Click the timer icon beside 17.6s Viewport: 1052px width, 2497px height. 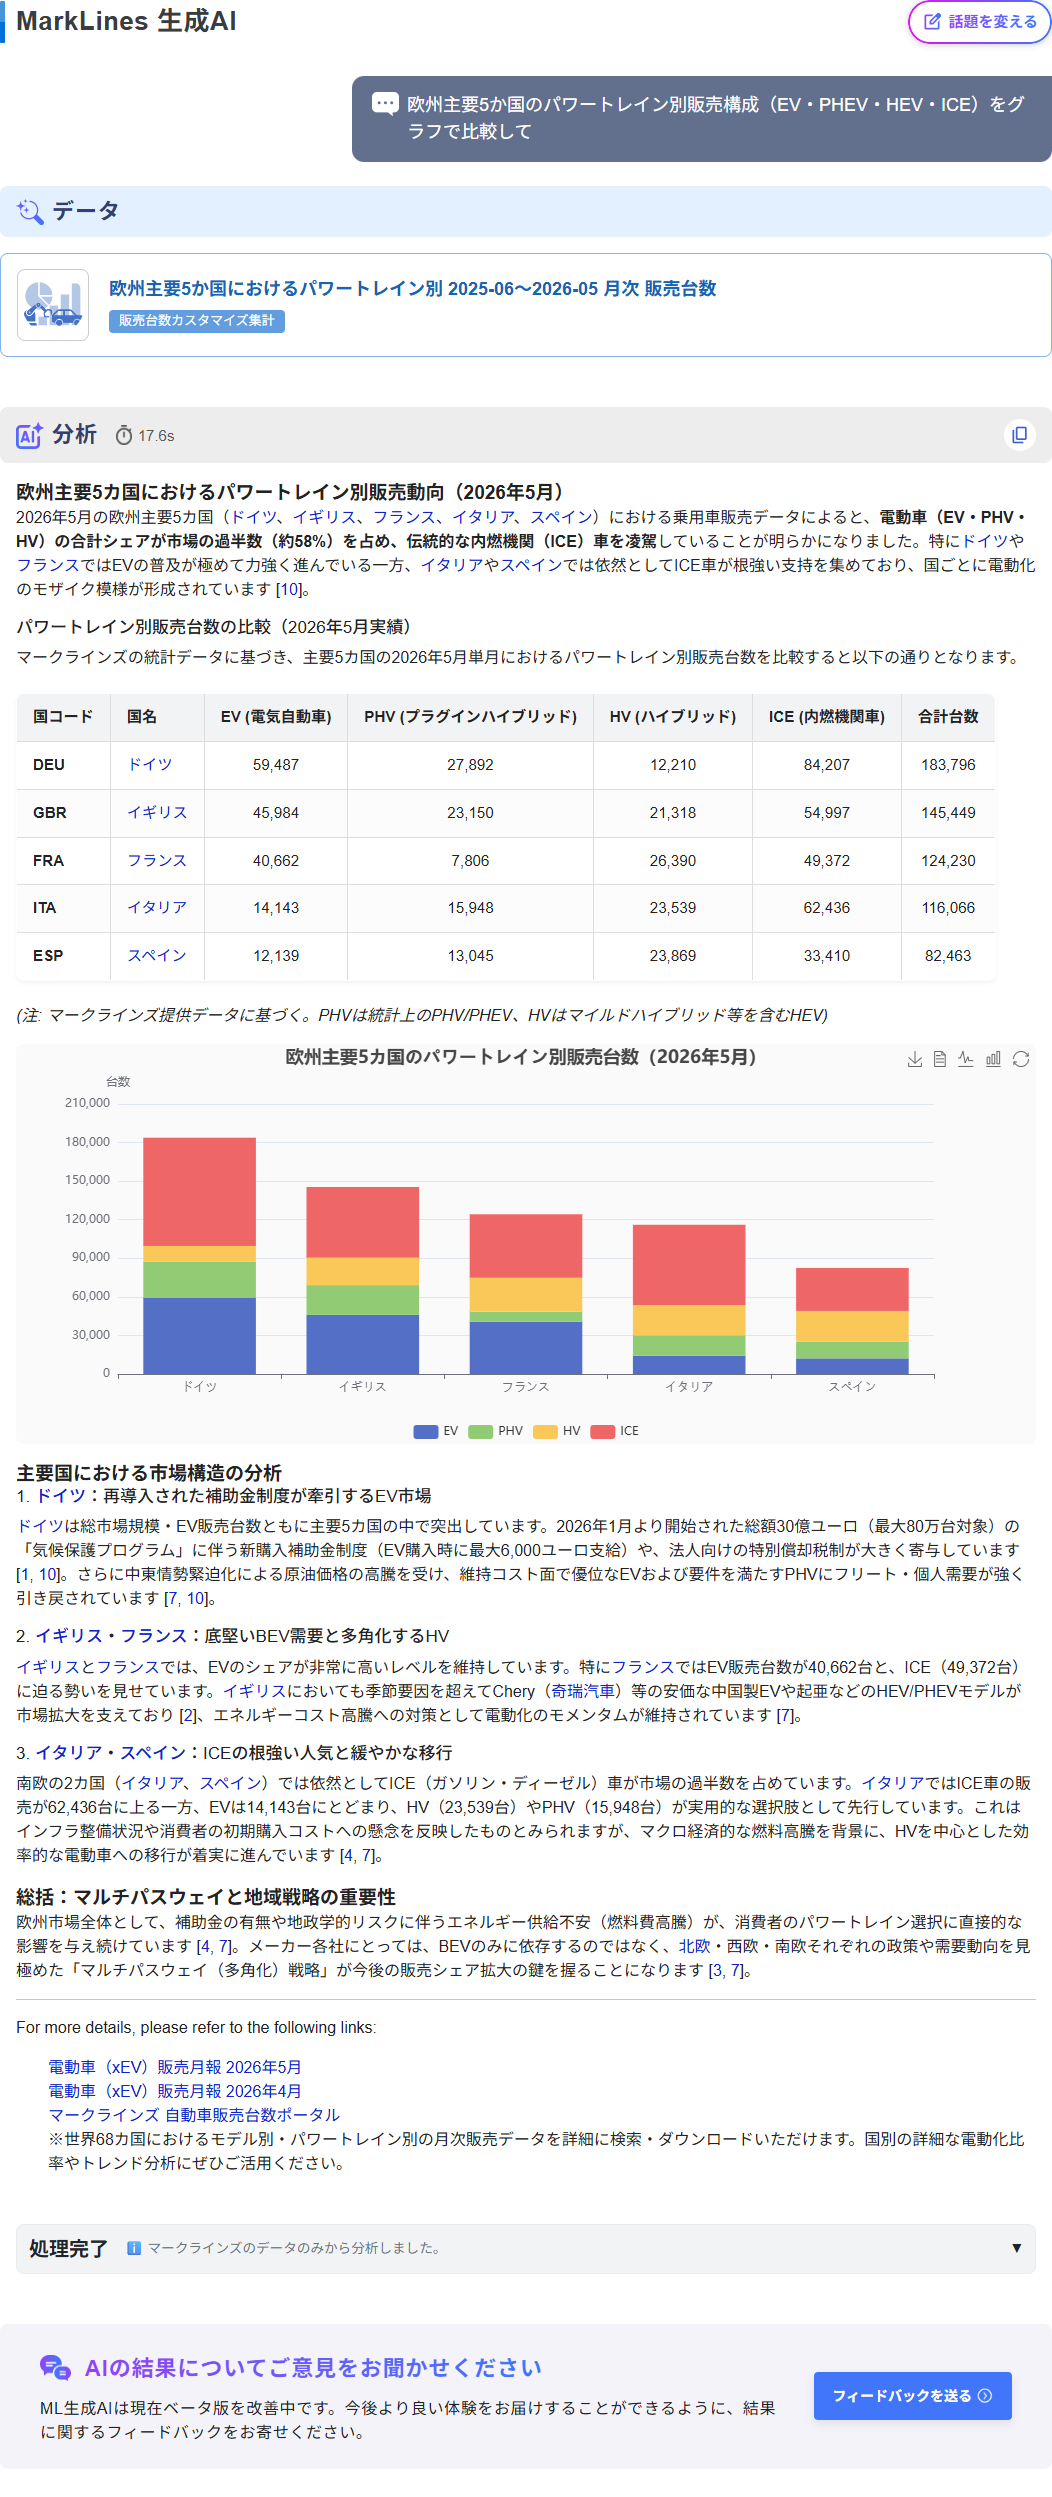(x=124, y=435)
